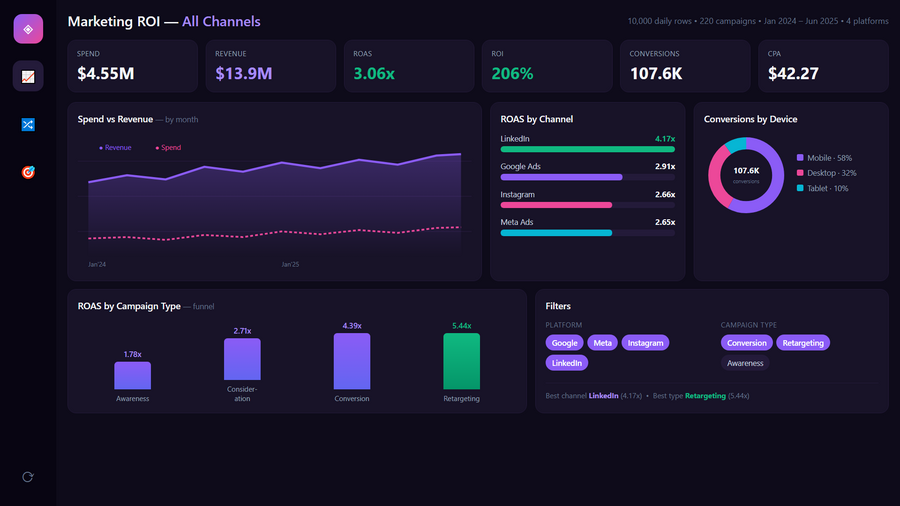Click the Retargeting 5.44x green bar
The width and height of the screenshot is (900, 506).
(461, 361)
